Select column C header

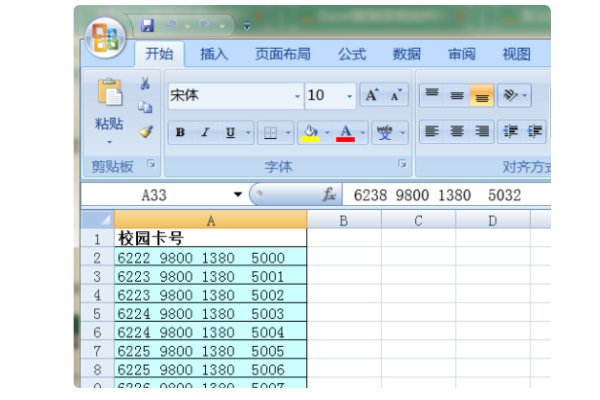[418, 220]
